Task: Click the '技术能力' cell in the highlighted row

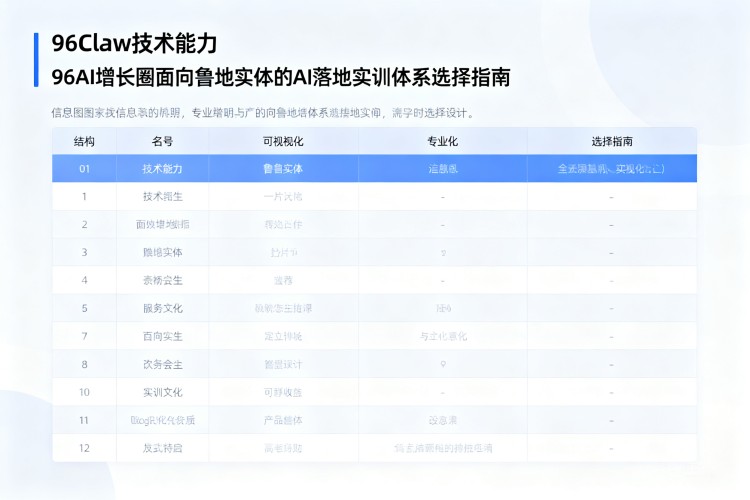Action: 162,169
